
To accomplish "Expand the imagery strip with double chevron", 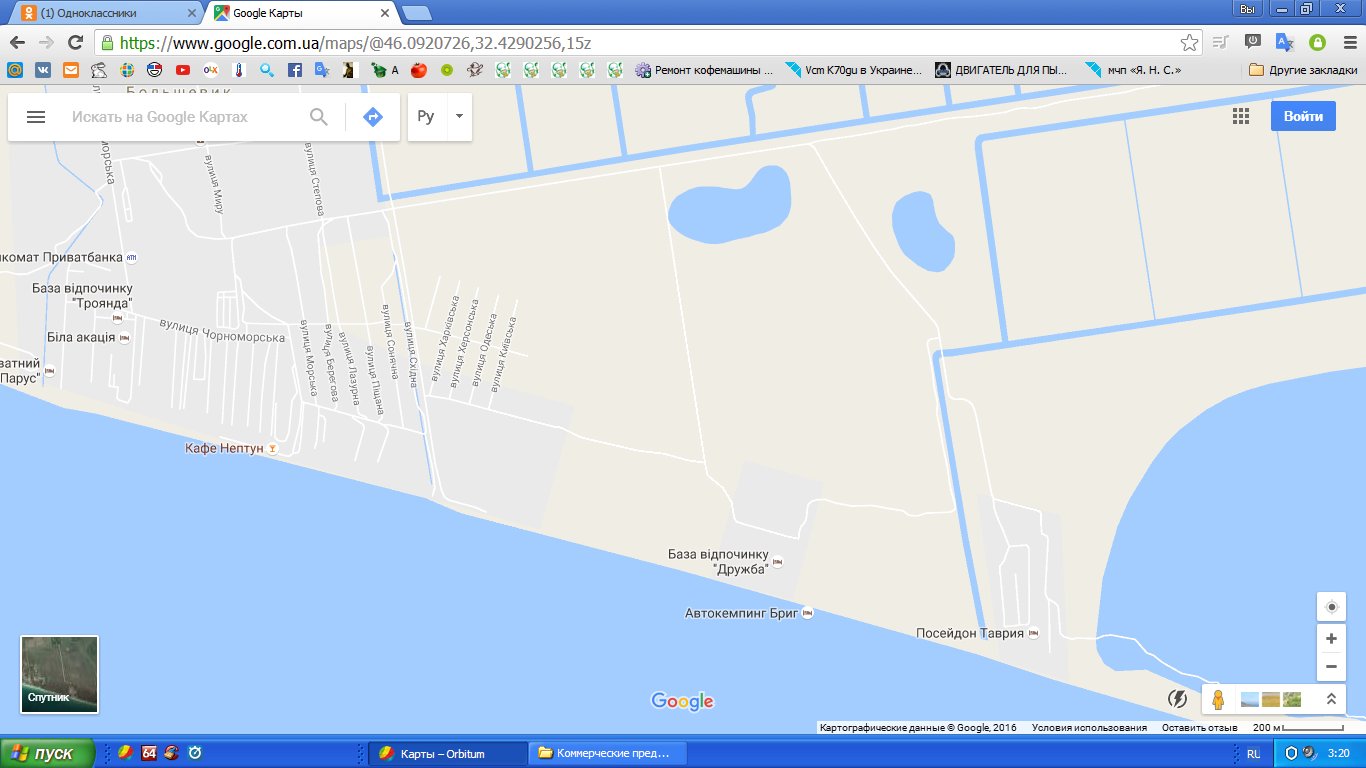I will coord(1331,699).
